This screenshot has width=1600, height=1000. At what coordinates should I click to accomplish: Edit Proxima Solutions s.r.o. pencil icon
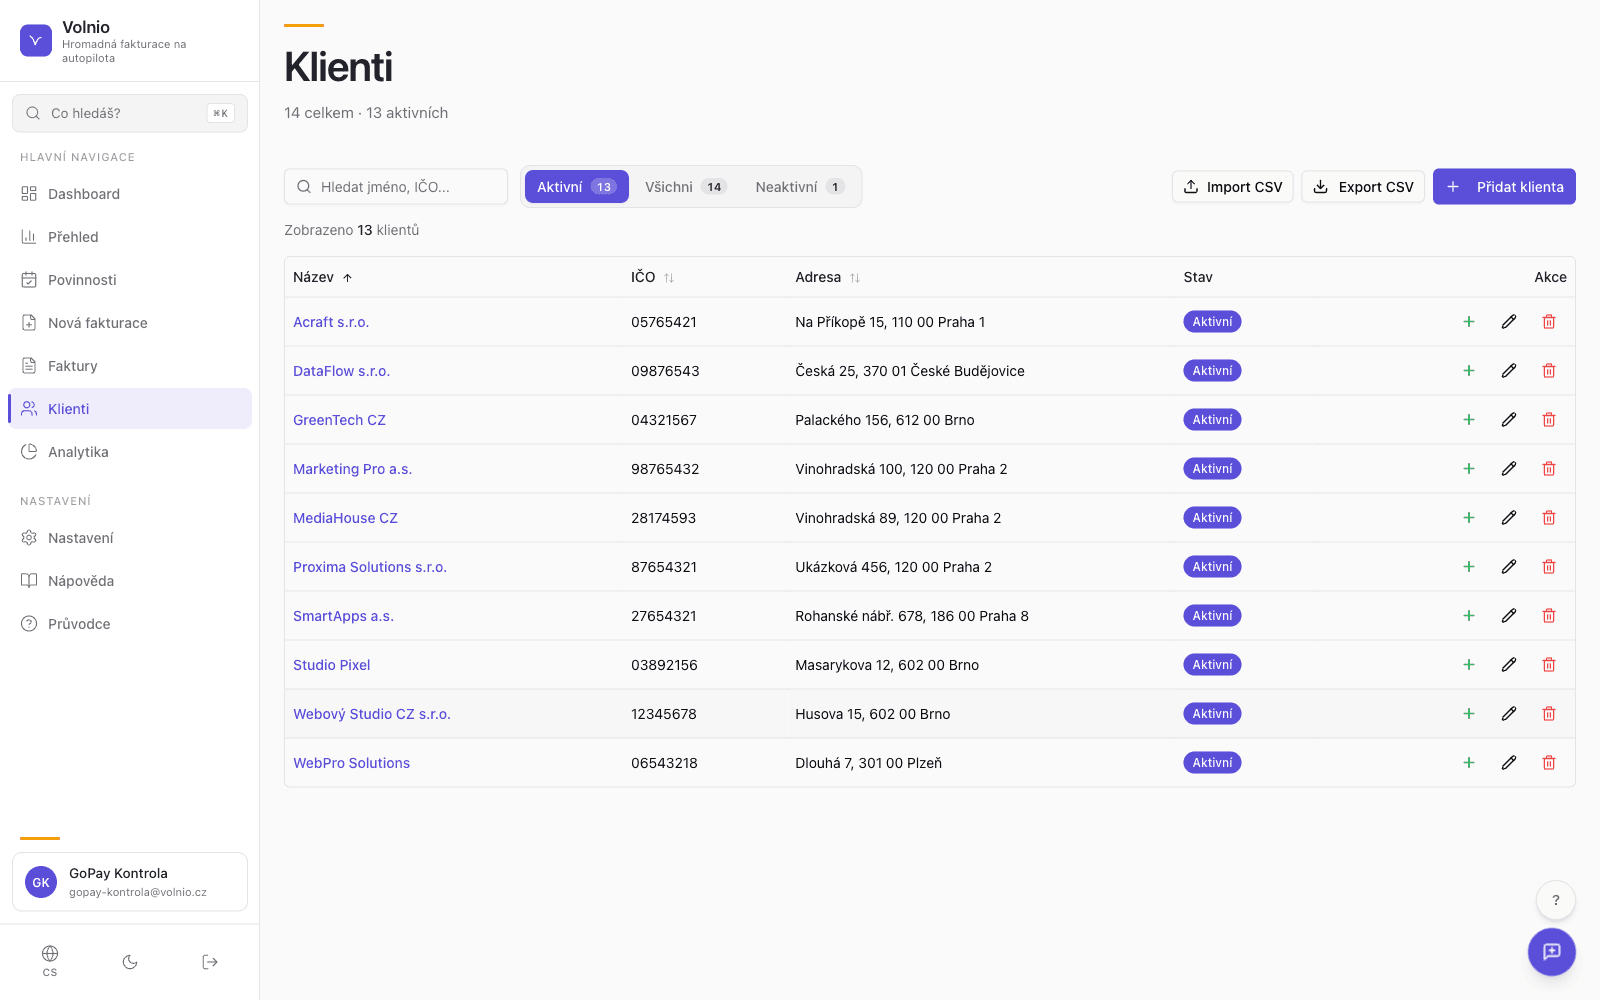pos(1509,567)
